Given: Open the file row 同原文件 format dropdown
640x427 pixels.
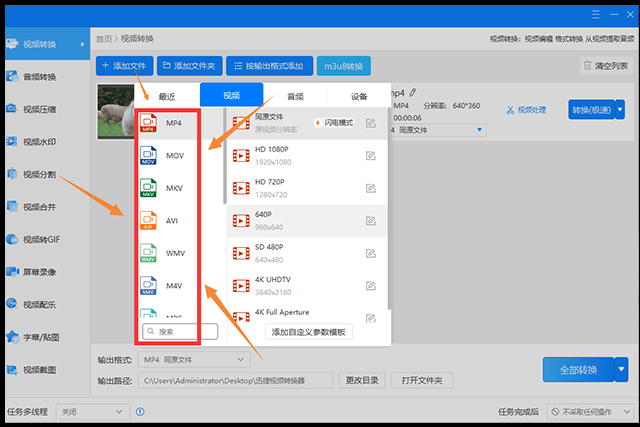Looking at the screenshot, I should [x=438, y=130].
